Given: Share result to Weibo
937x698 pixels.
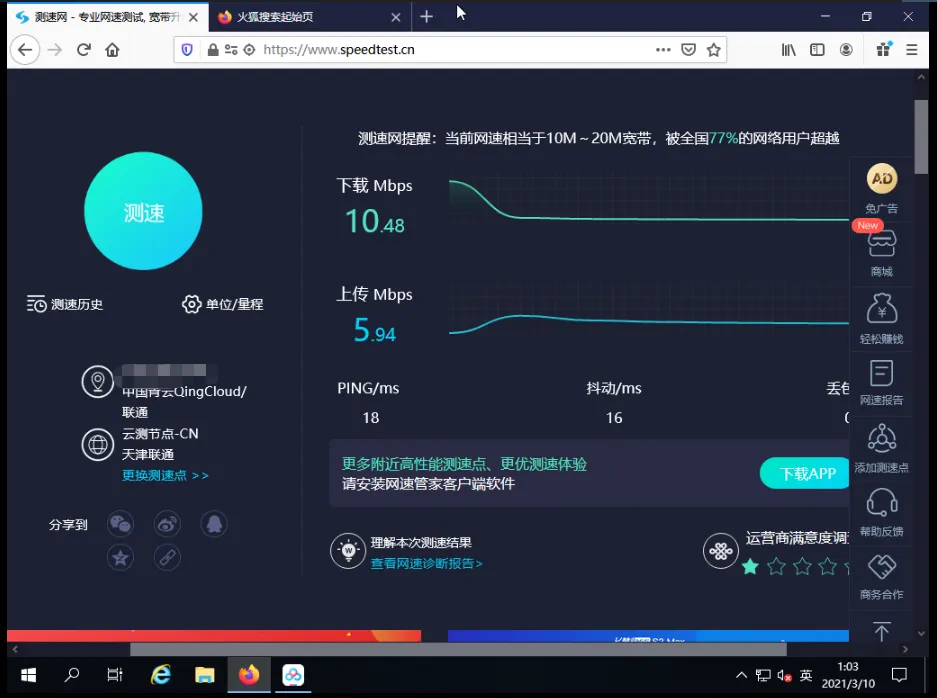Looking at the screenshot, I should point(167,523).
